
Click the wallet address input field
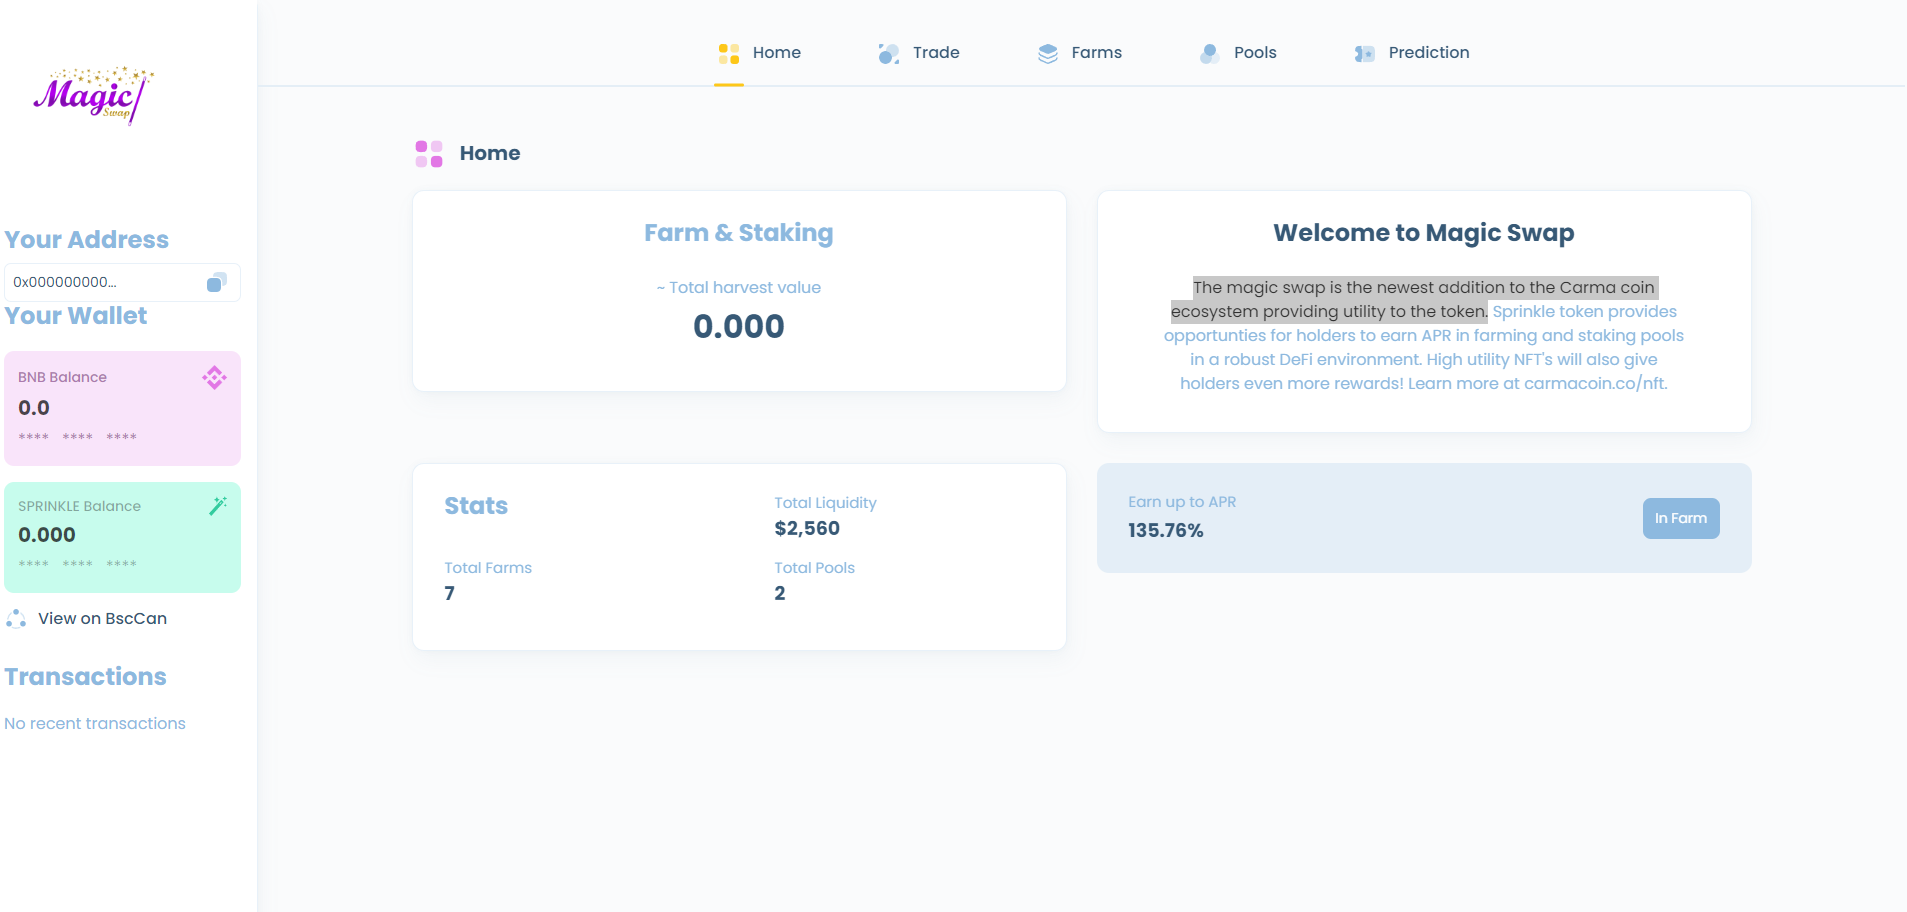100,283
